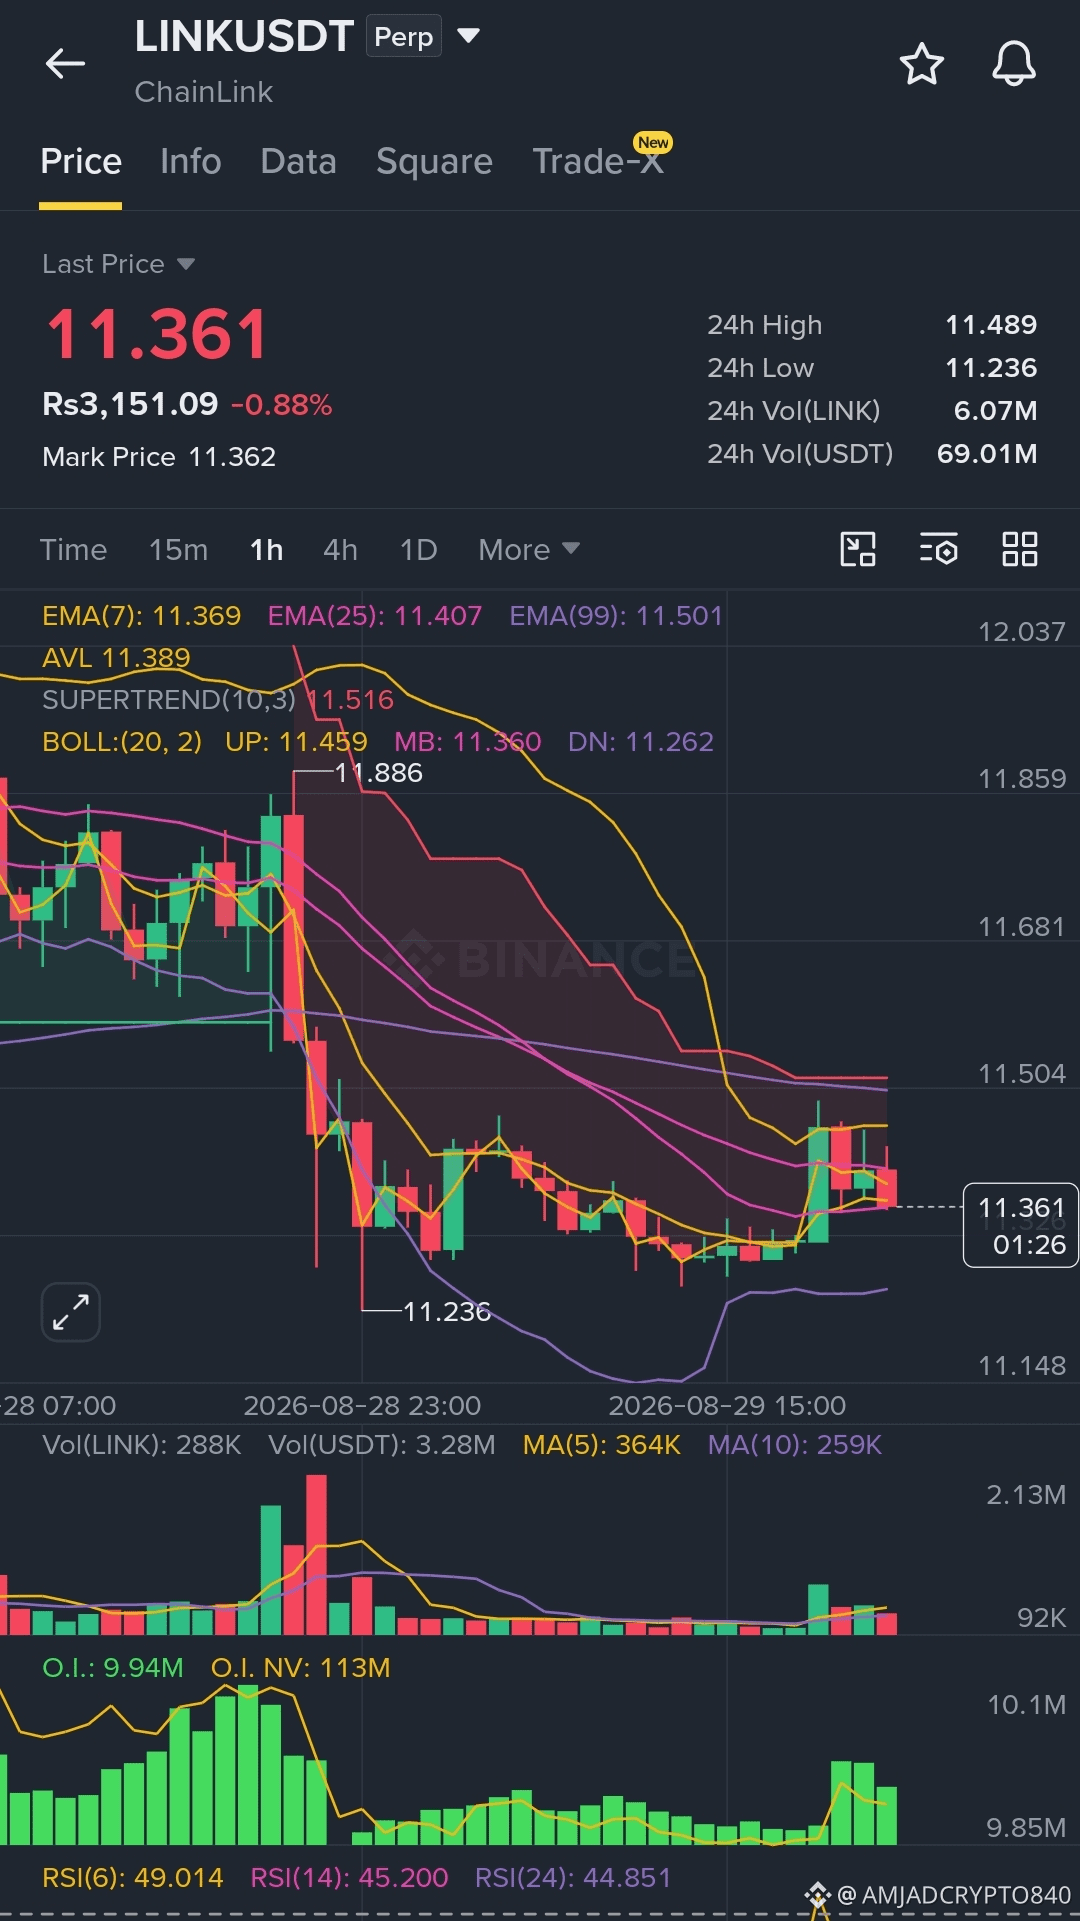Open the Square tab
Viewport: 1080px width, 1921px height.
[x=434, y=161]
